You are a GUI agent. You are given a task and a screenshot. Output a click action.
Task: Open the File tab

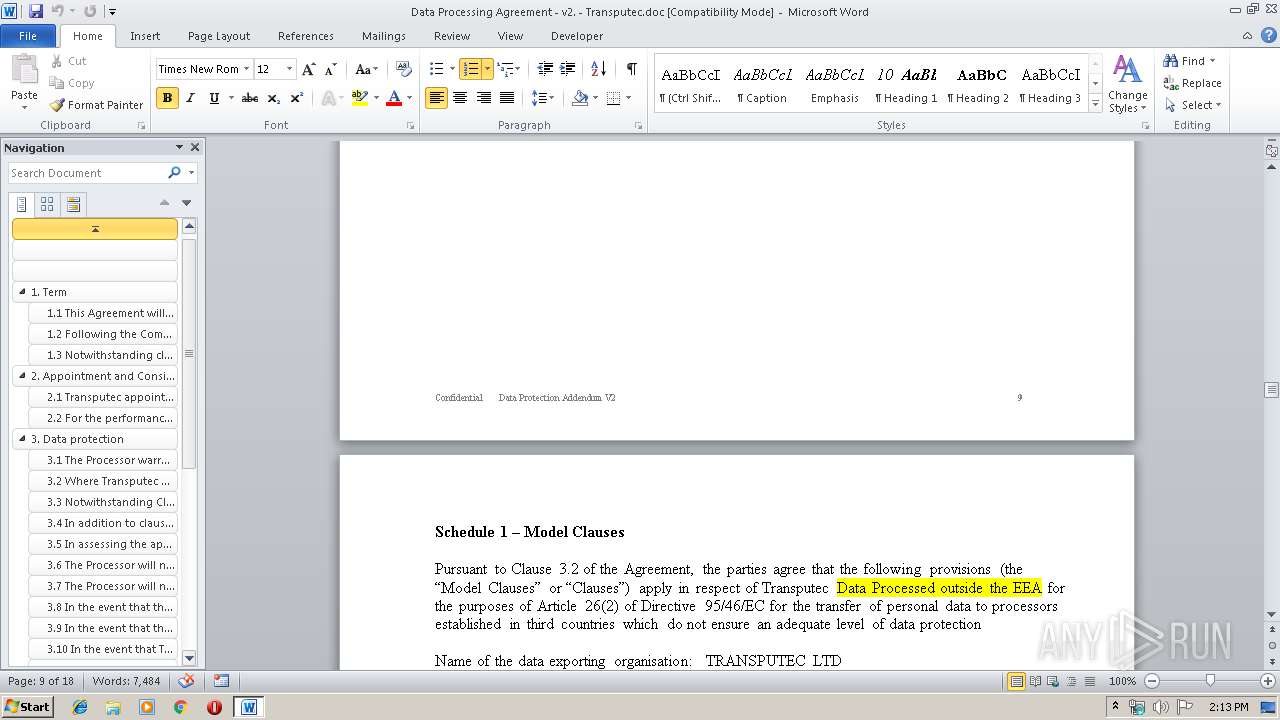pos(28,36)
